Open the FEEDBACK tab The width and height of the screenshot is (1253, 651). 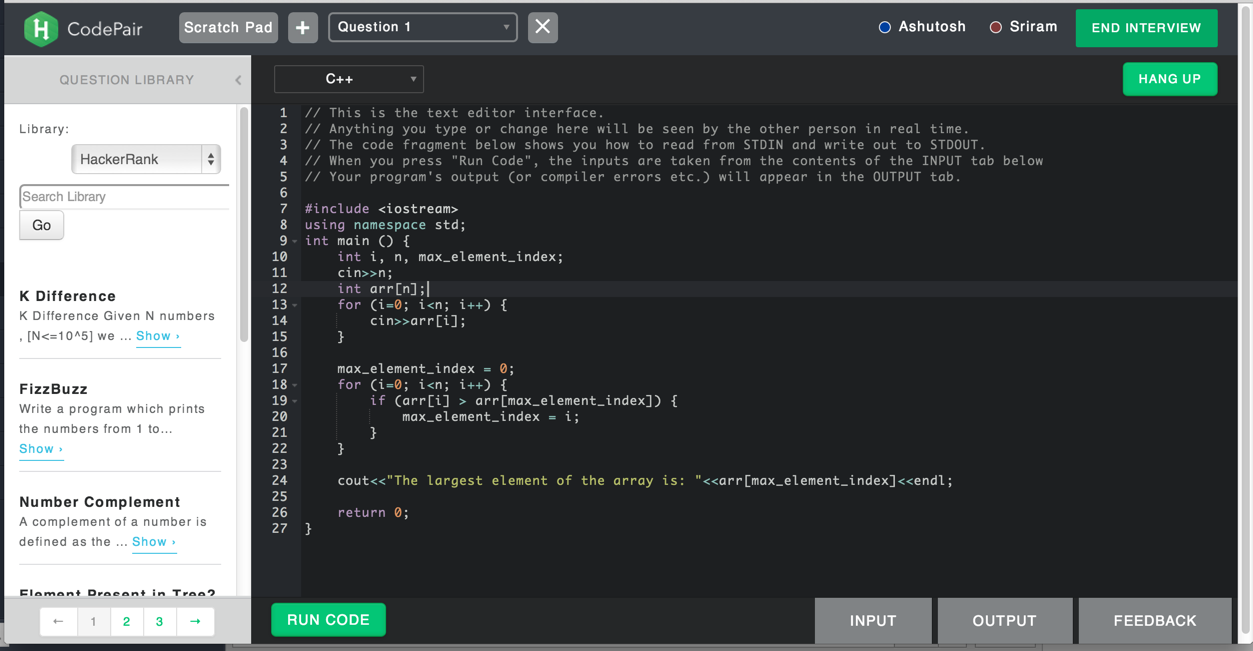click(x=1154, y=621)
